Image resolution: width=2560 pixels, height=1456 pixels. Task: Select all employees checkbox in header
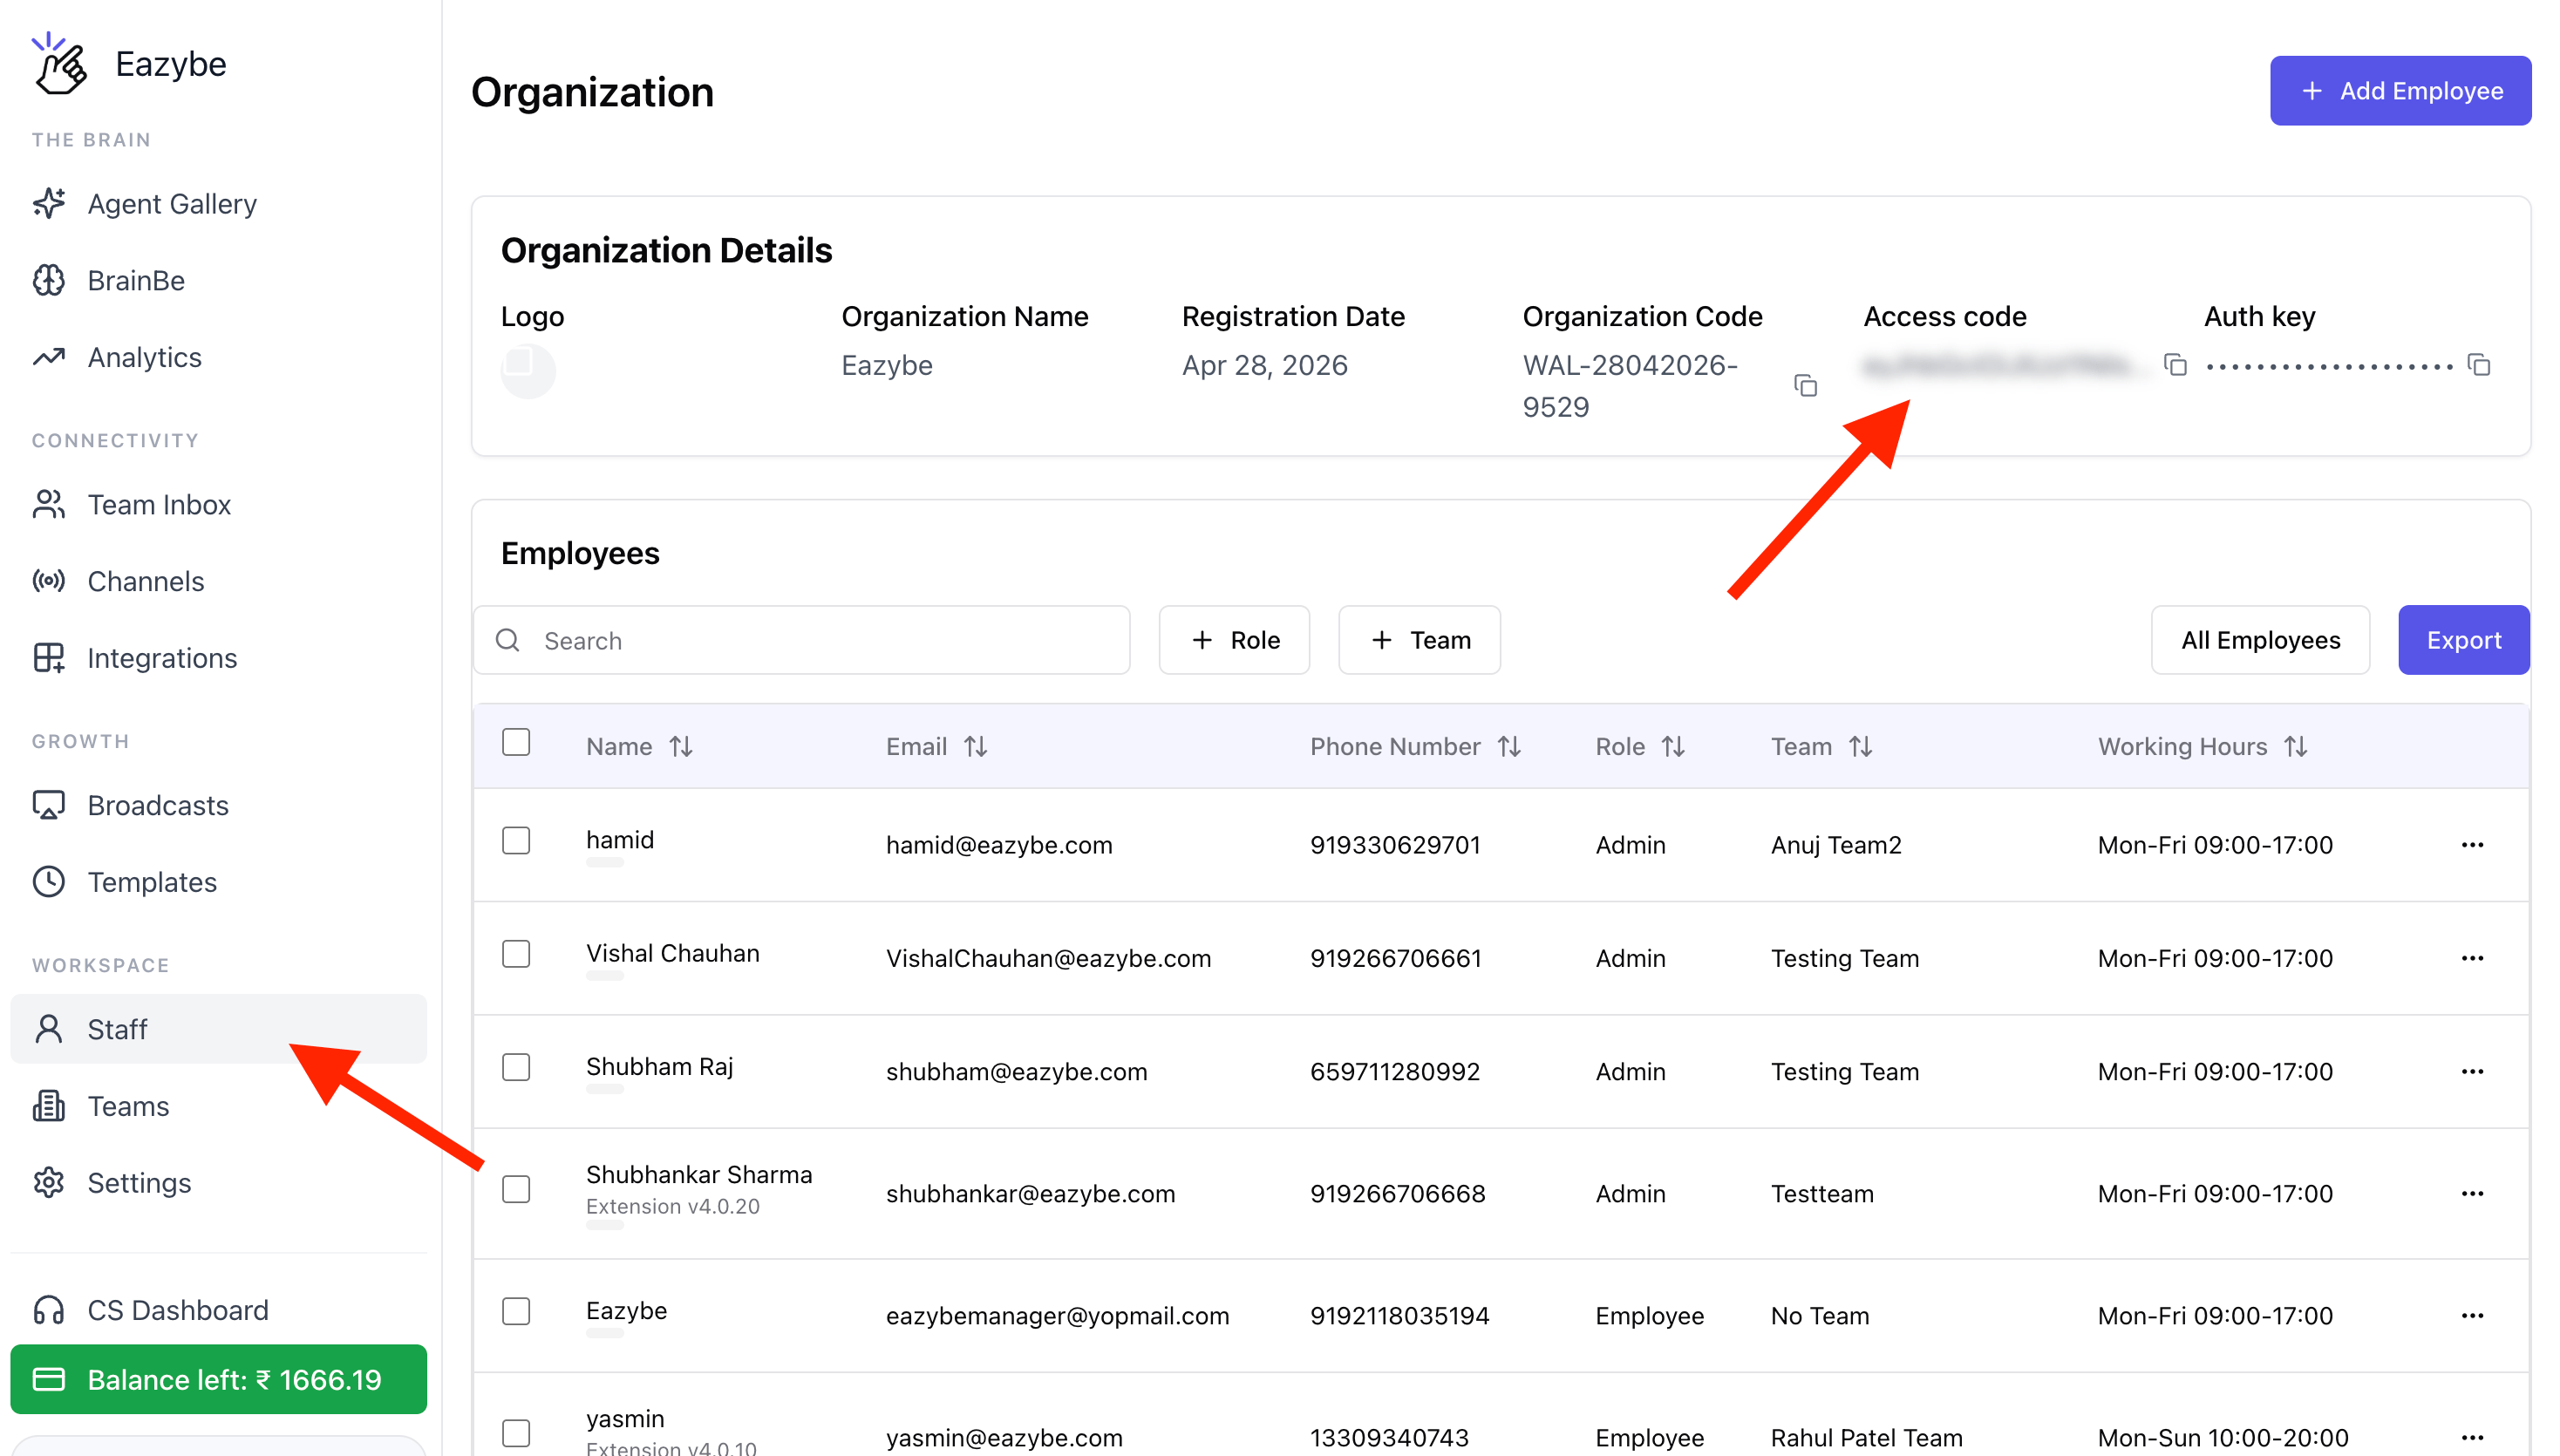(516, 743)
